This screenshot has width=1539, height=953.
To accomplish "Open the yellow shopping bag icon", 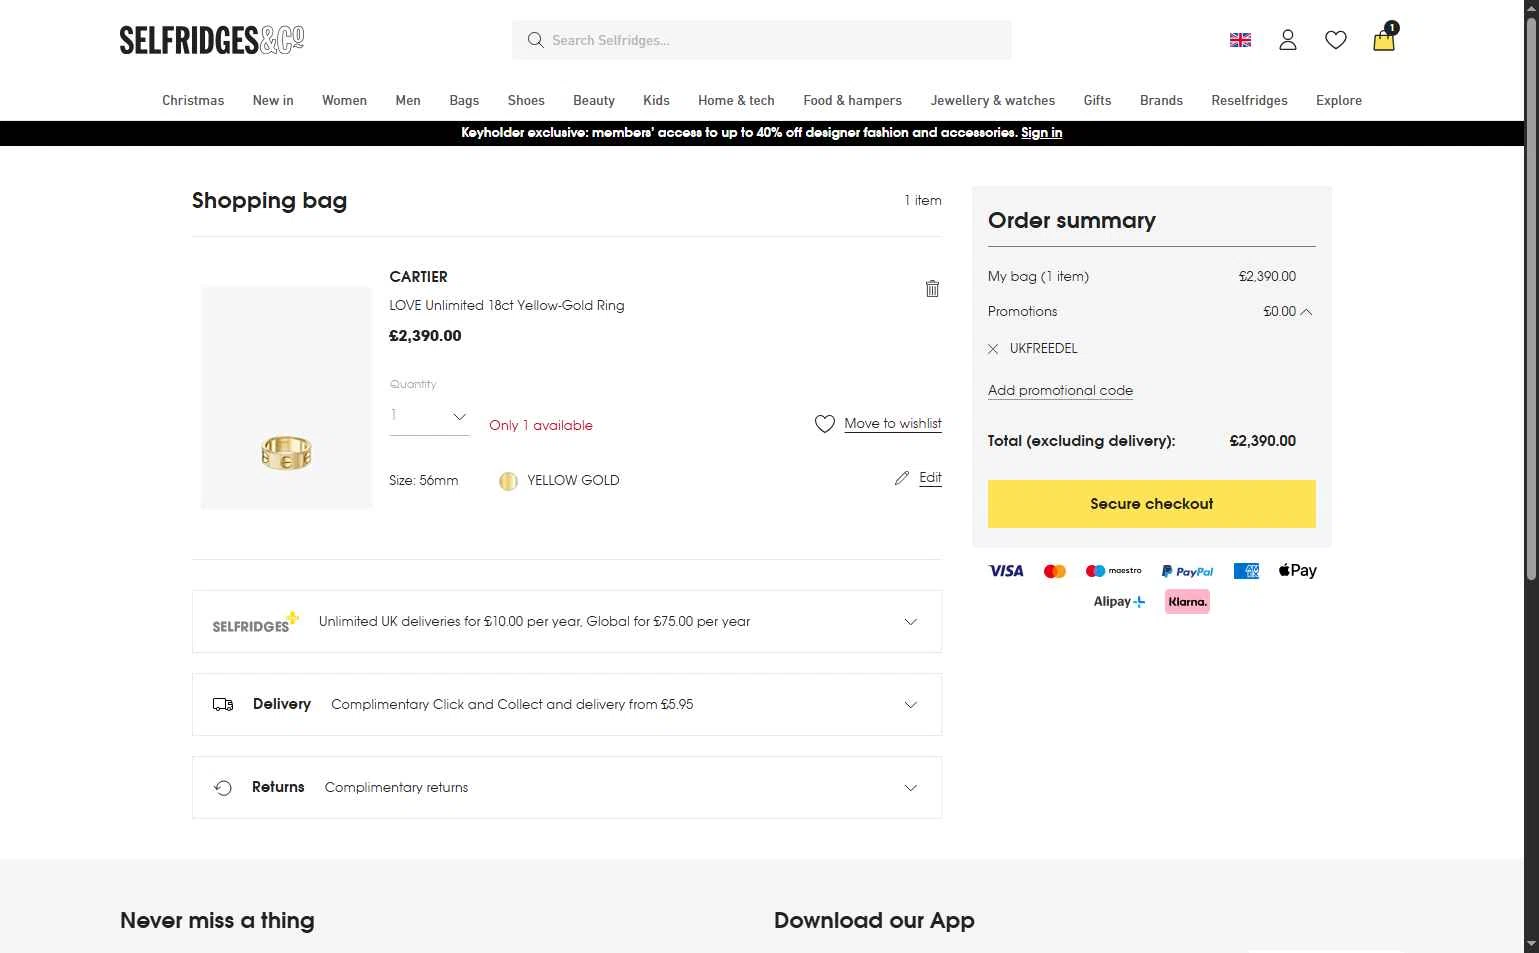I will coord(1385,38).
